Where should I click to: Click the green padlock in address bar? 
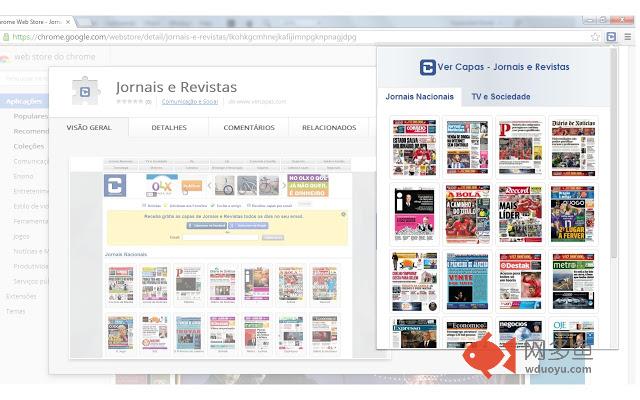pos(6,37)
